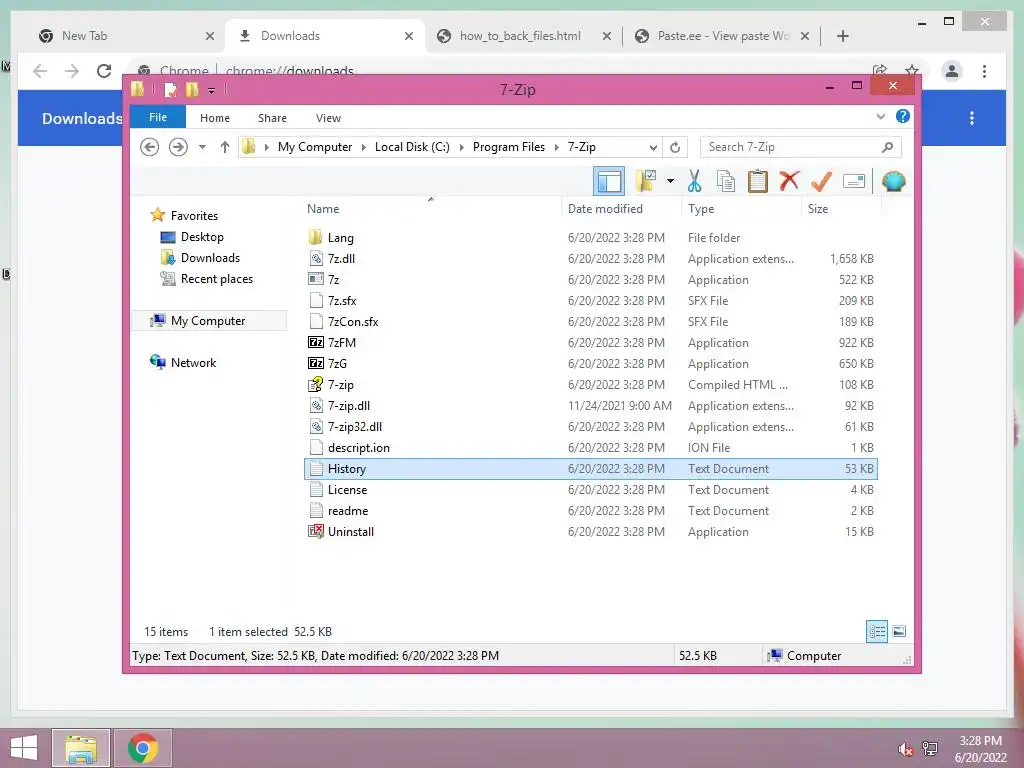
Task: Open recent locations dropdown arrow
Action: click(202, 147)
